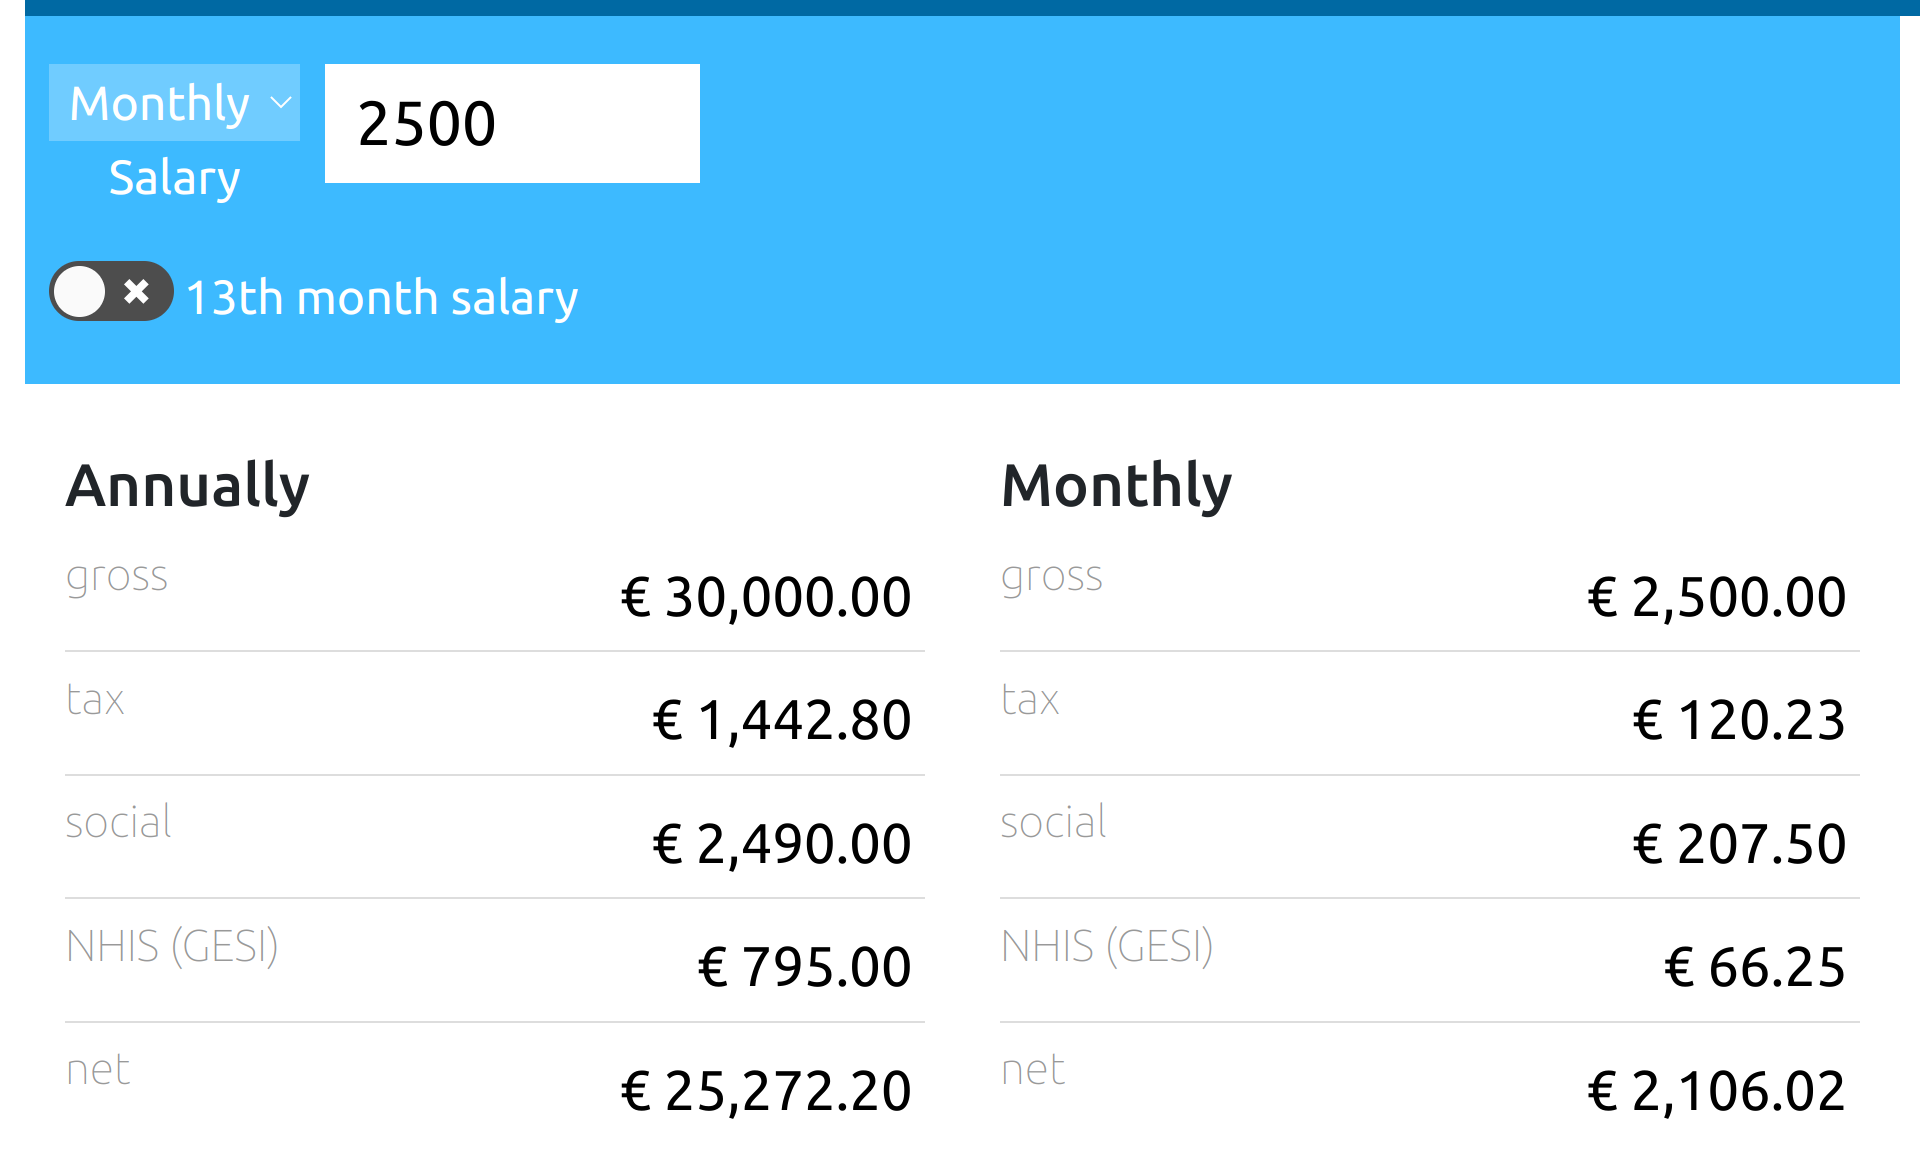Select the annual net amount € 25,272.20
This screenshot has width=1920, height=1168.
click(x=766, y=1091)
